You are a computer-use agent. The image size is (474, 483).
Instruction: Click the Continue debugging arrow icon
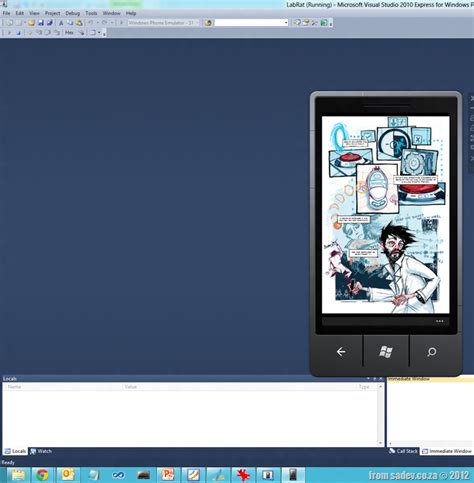(9, 33)
